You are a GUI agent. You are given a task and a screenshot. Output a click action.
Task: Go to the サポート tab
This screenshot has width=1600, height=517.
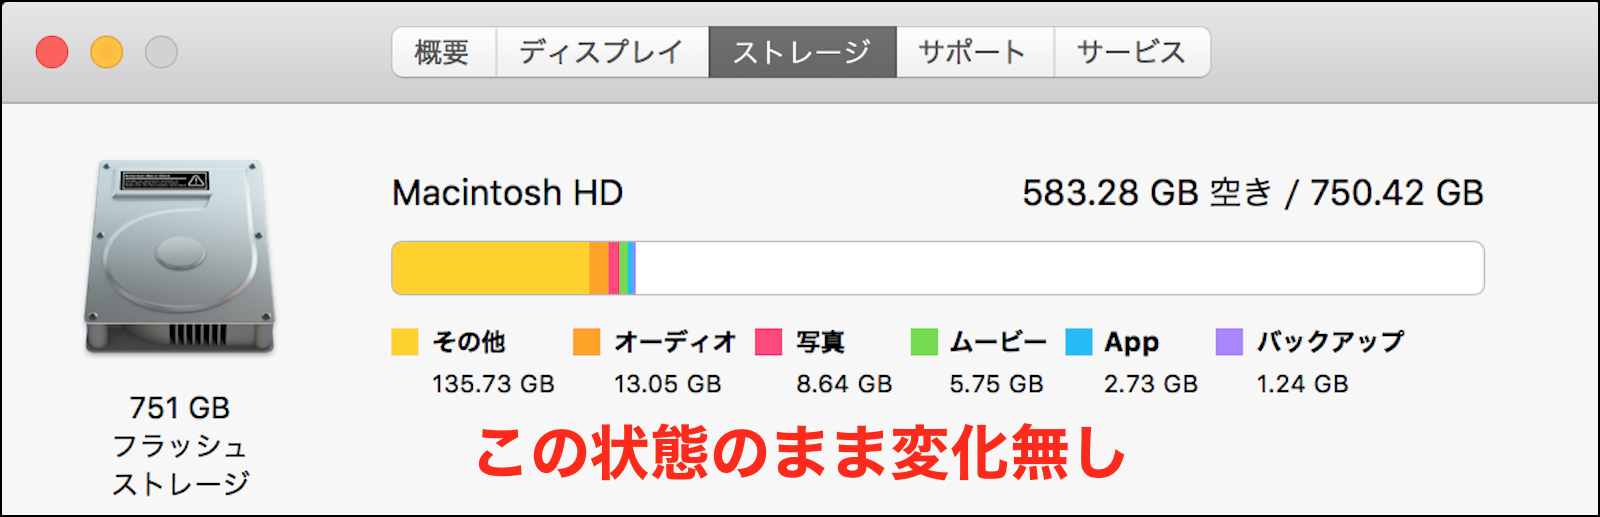click(x=974, y=52)
